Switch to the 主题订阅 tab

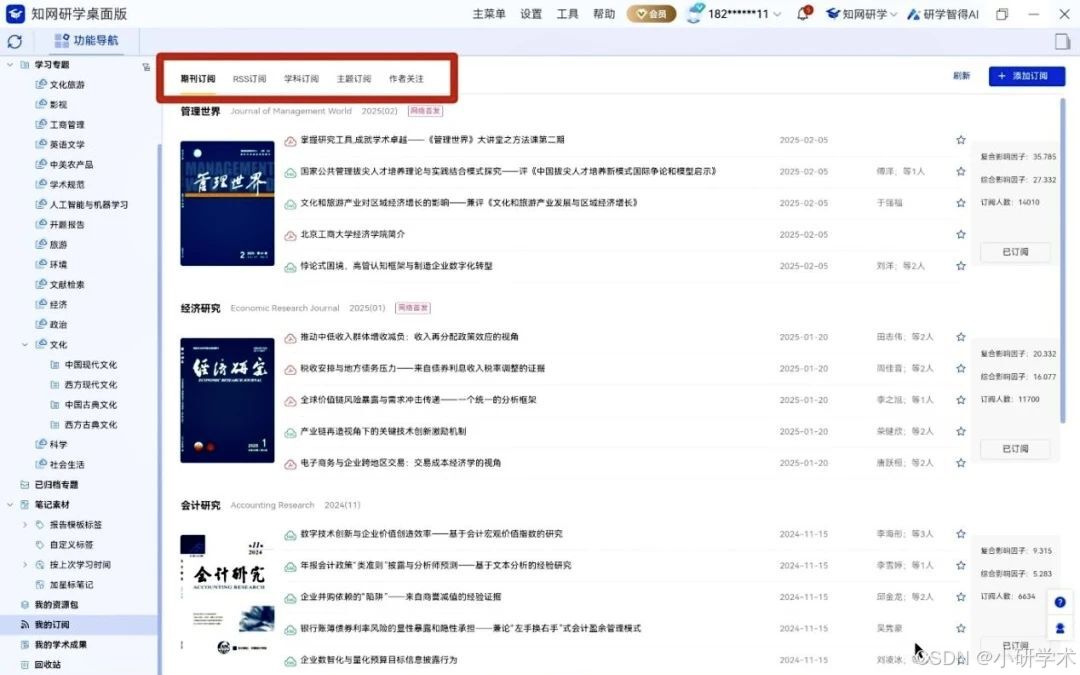[x=353, y=79]
